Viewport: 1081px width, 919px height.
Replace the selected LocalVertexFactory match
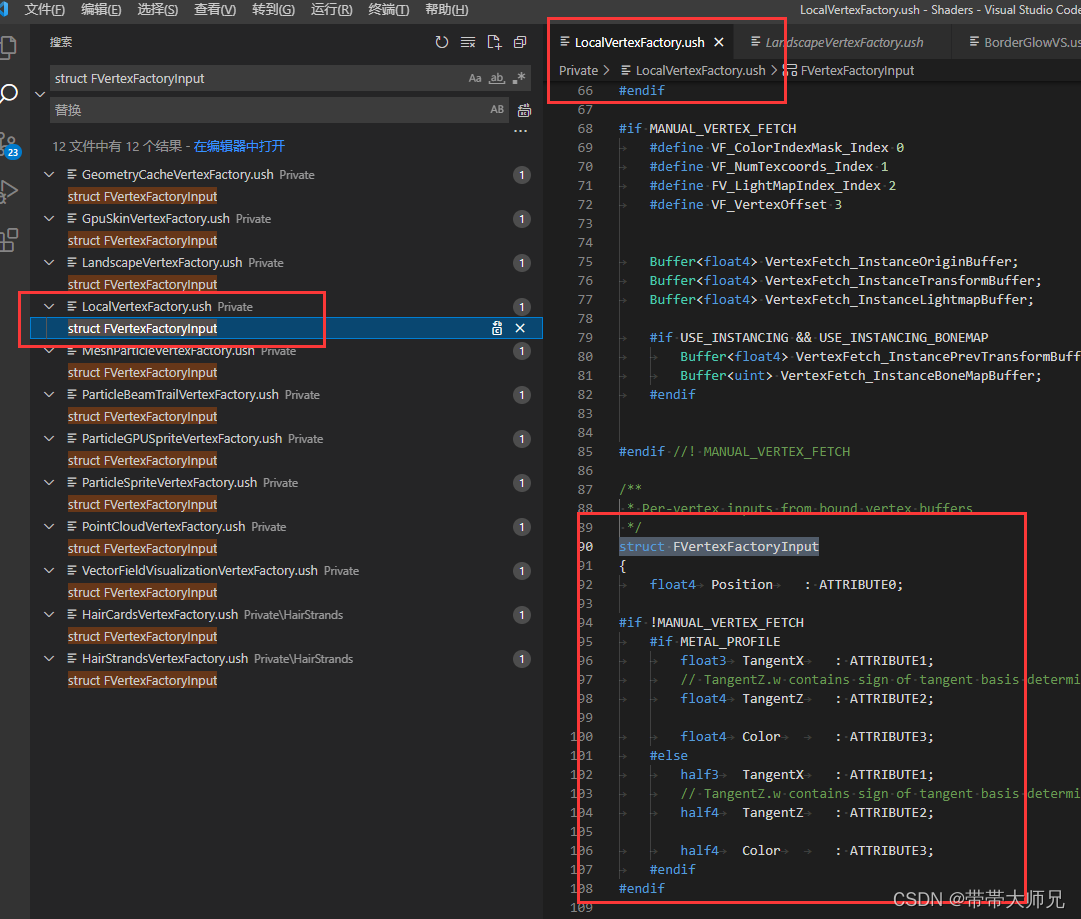pyautogui.click(x=496, y=328)
